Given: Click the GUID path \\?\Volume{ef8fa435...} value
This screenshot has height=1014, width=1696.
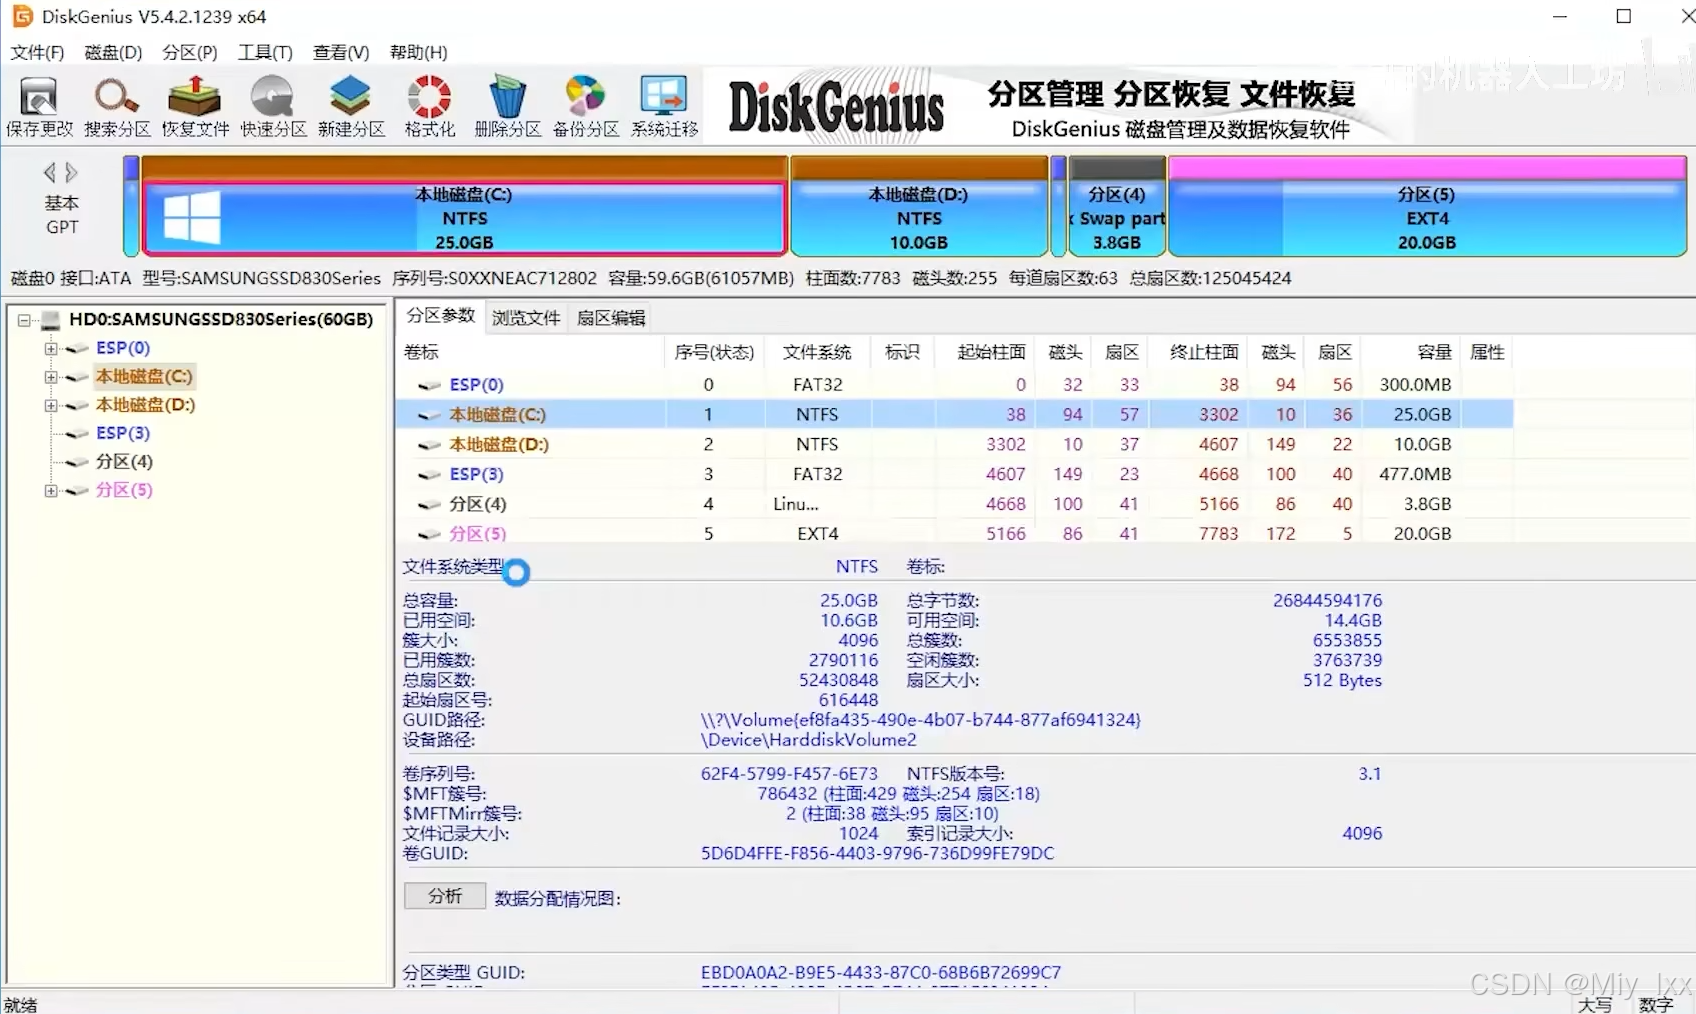Looking at the screenshot, I should (x=920, y=720).
